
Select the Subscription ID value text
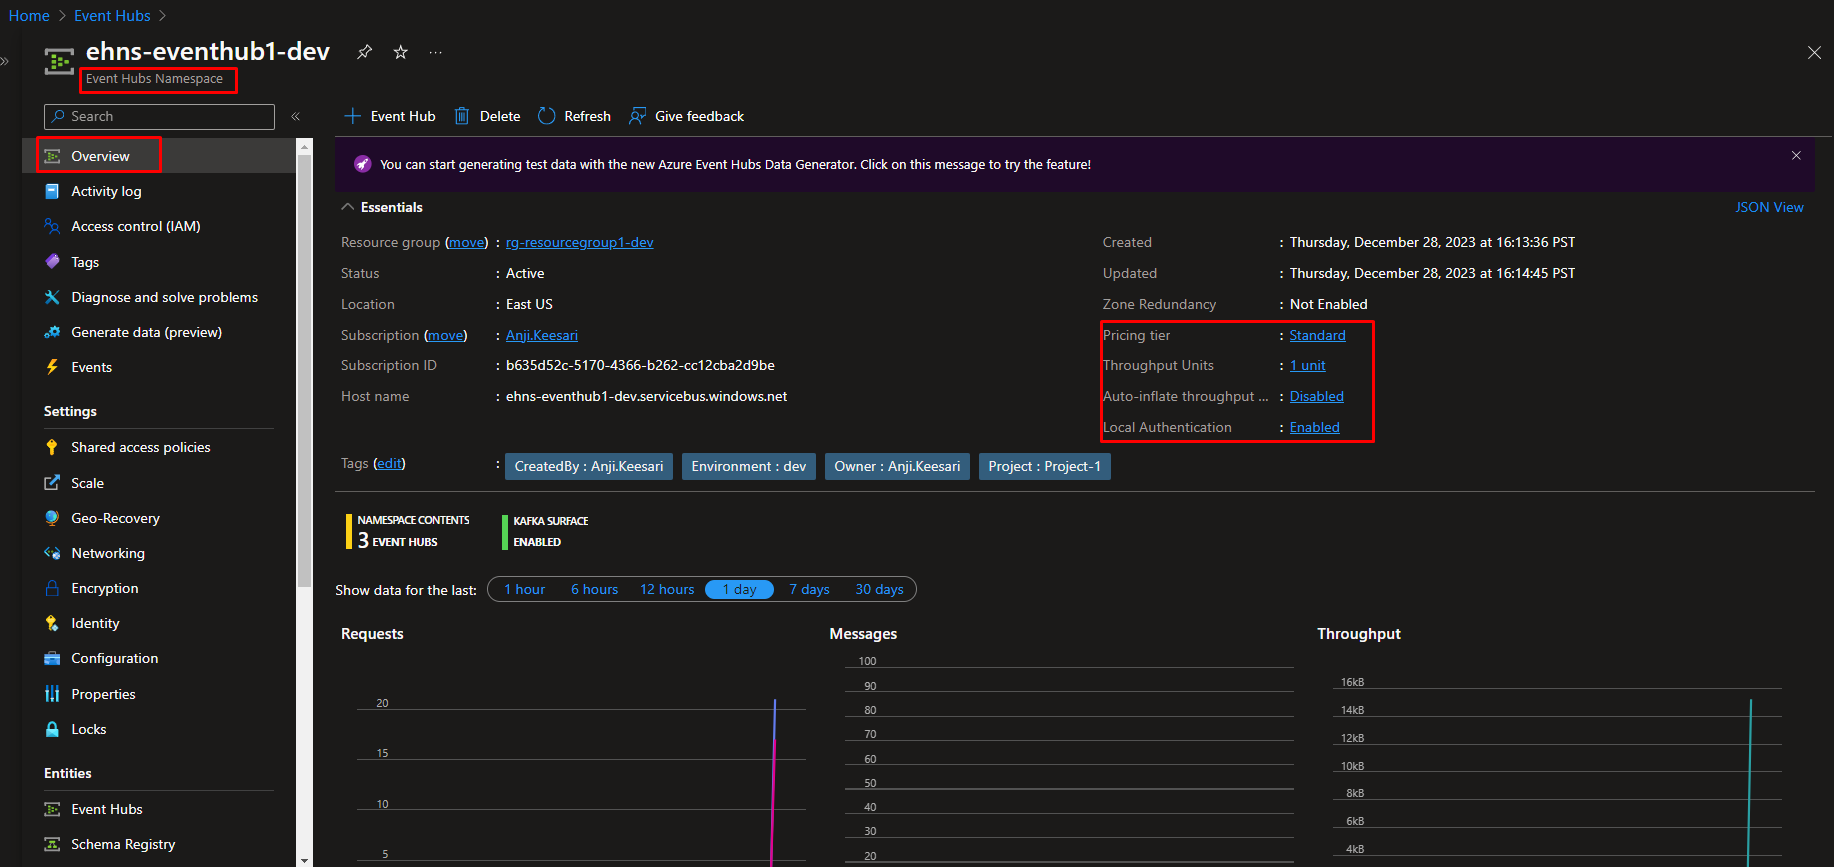click(x=640, y=365)
